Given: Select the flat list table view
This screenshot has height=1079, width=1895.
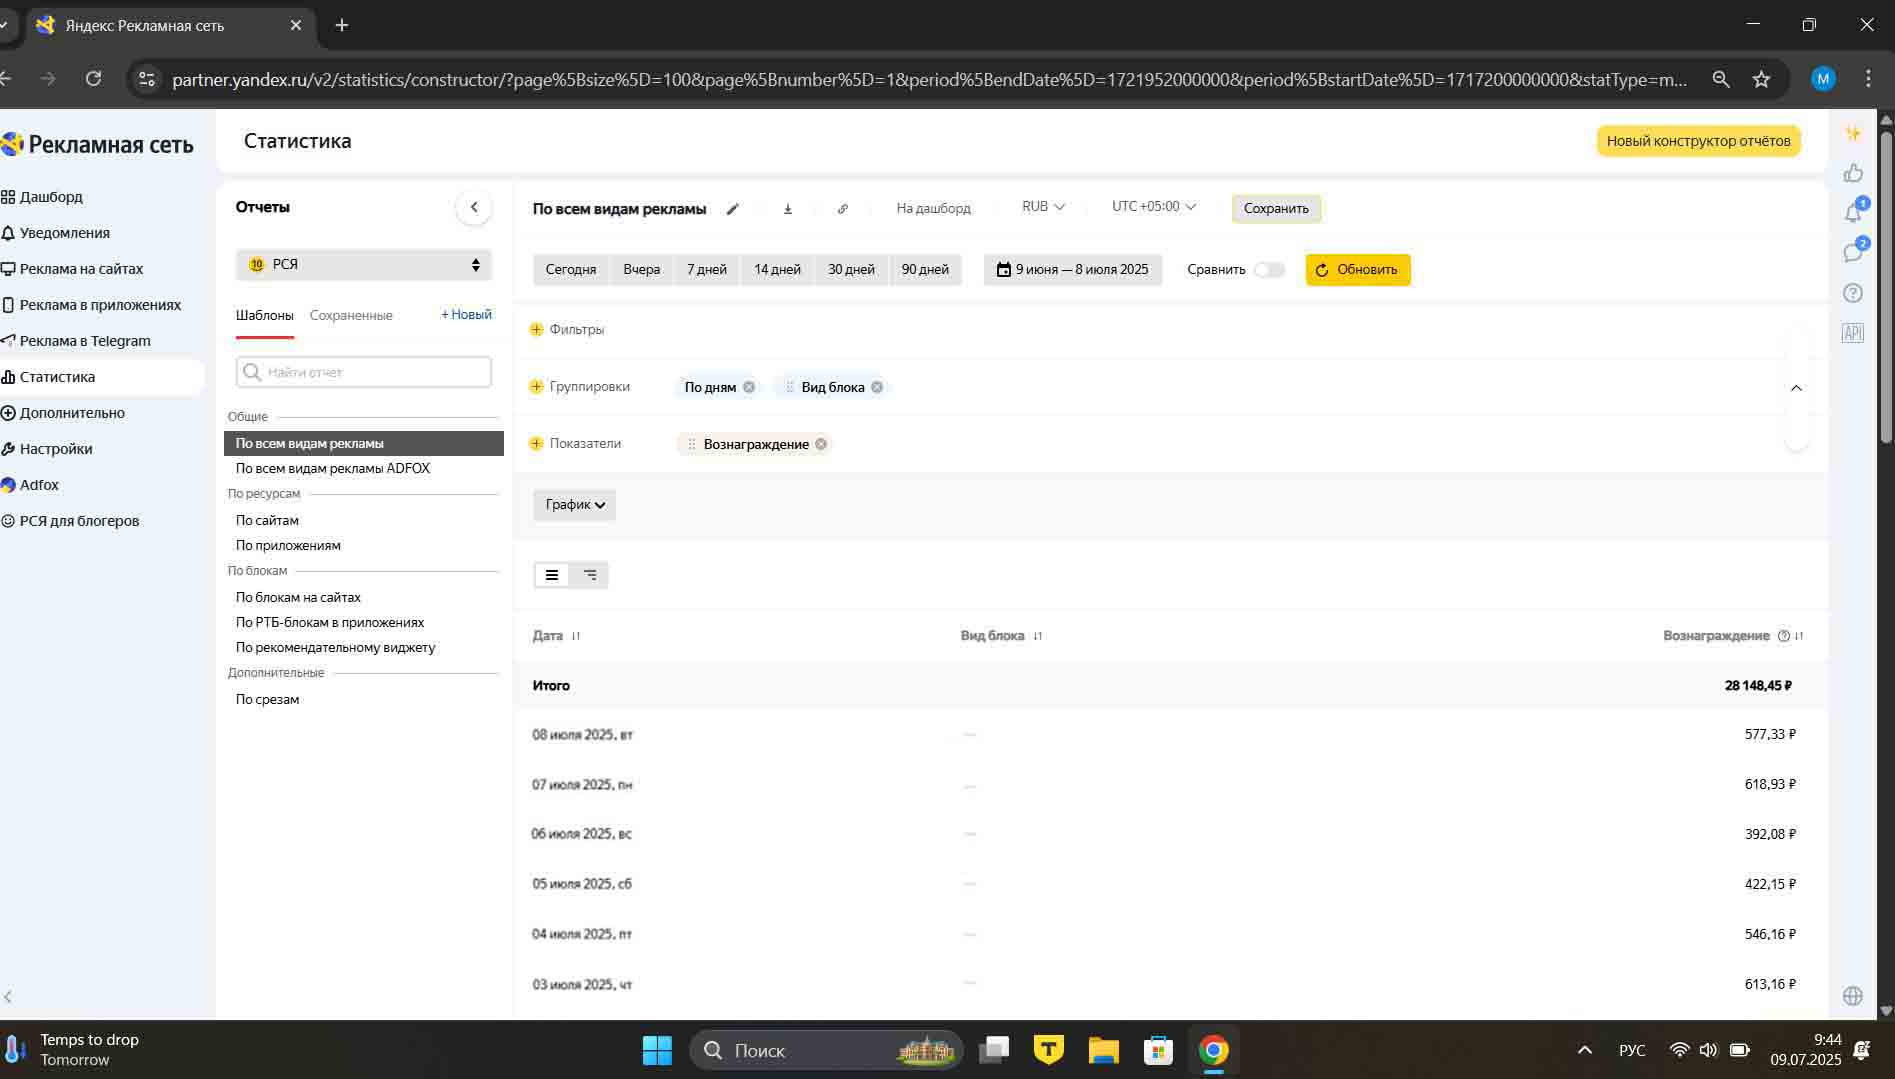Looking at the screenshot, I should click(x=552, y=575).
